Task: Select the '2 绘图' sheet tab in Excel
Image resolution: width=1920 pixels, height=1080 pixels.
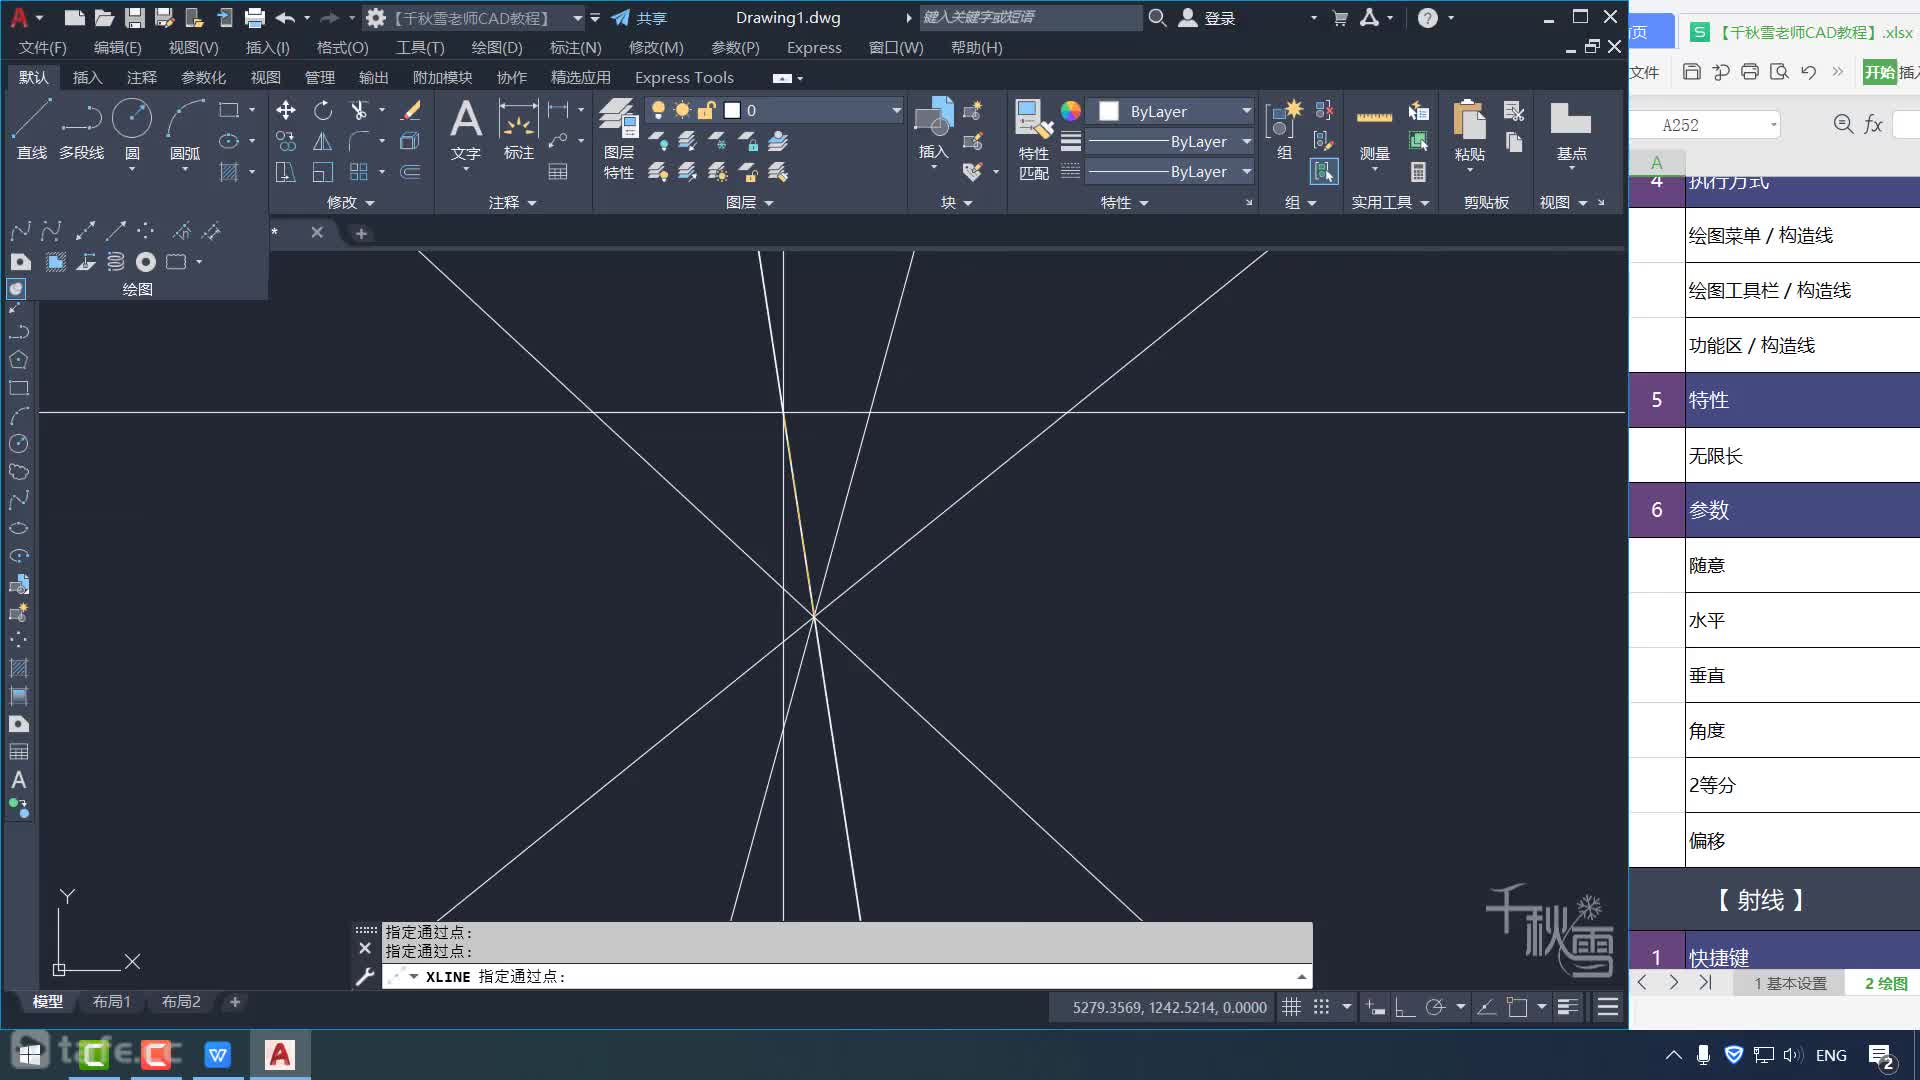Action: pyautogui.click(x=1886, y=983)
